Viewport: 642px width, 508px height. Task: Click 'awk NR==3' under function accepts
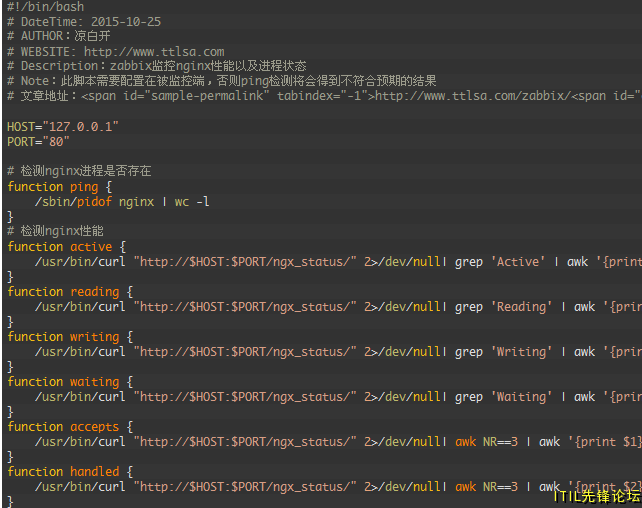(486, 442)
